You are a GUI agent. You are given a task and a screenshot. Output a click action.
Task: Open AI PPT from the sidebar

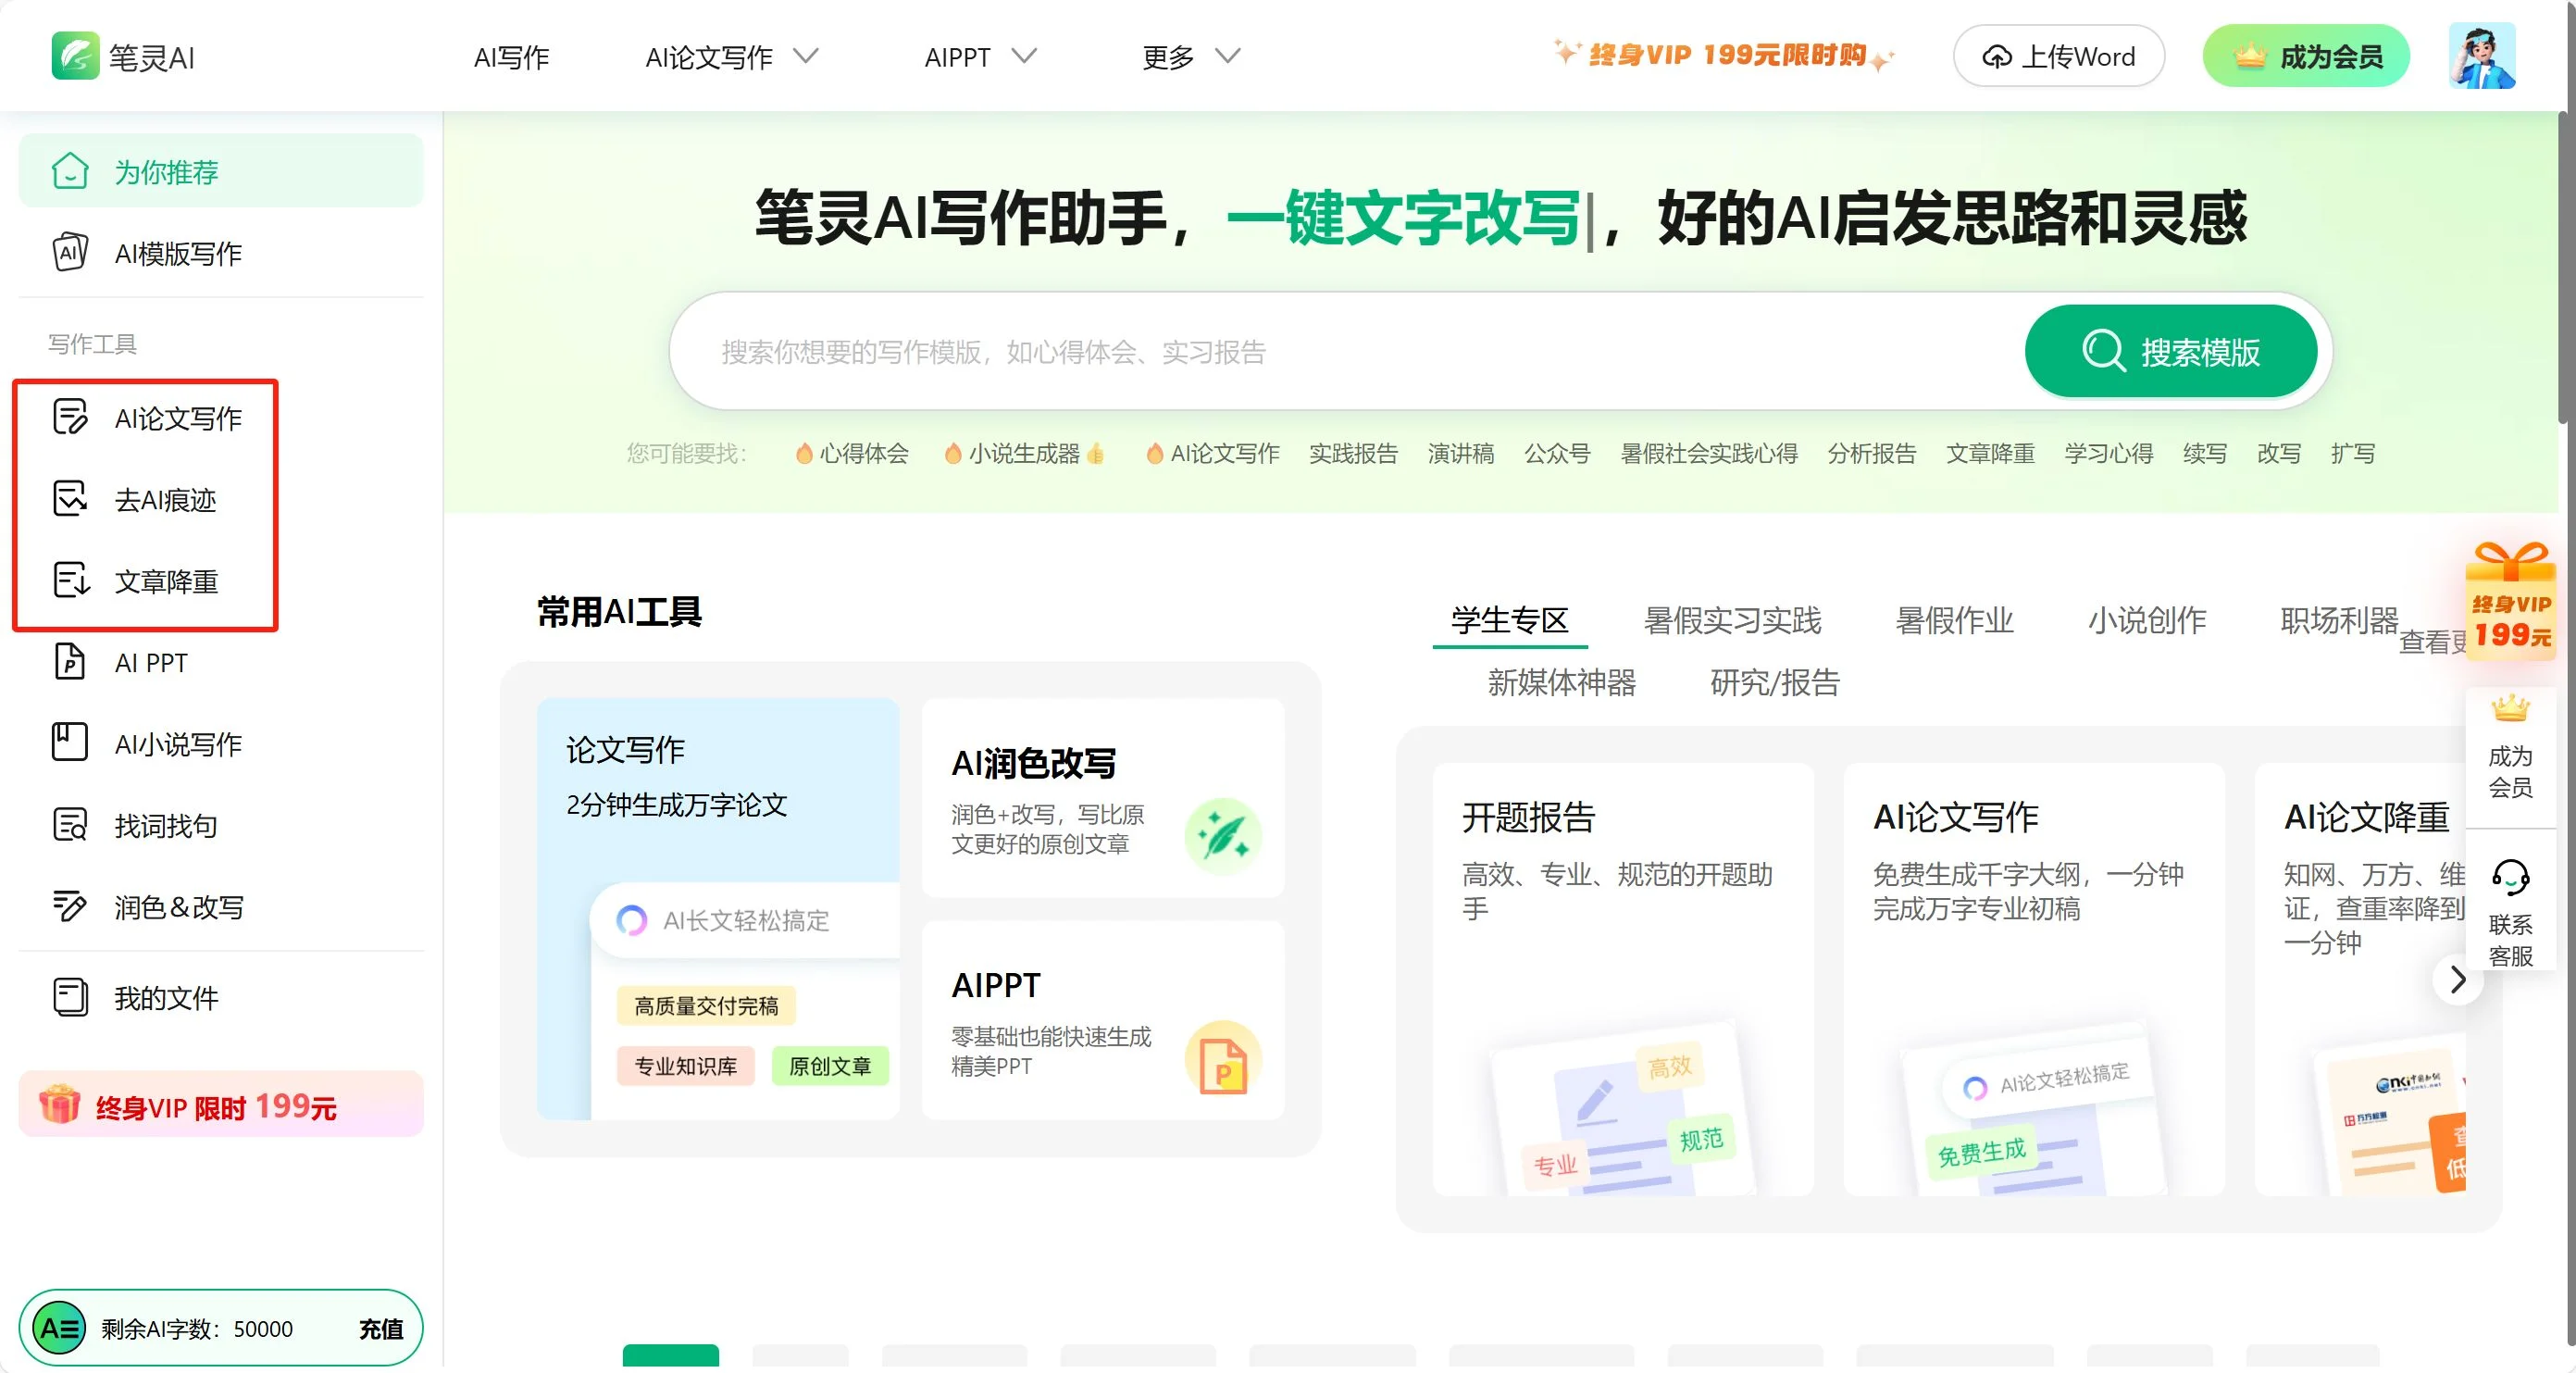[x=150, y=663]
